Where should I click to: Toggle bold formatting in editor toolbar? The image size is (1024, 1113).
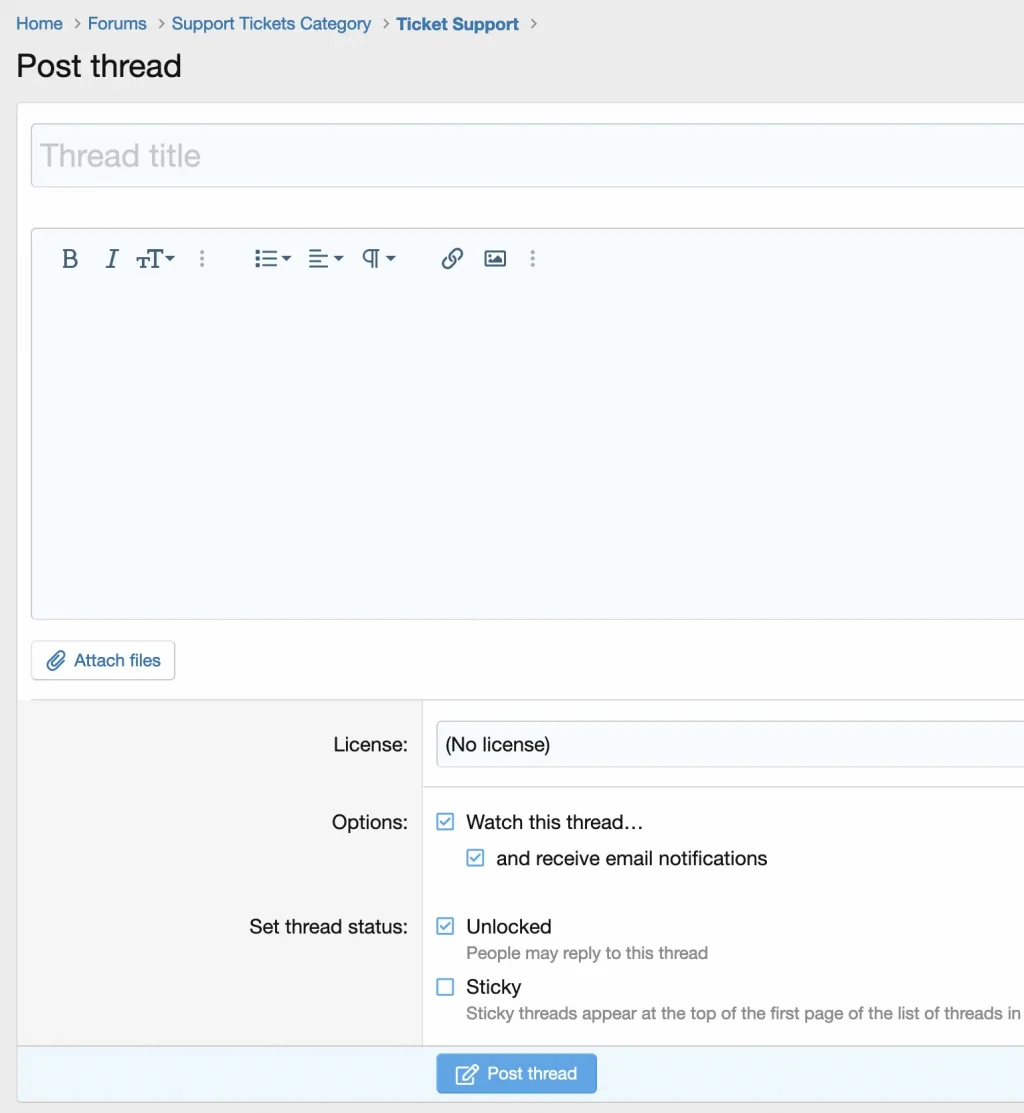tap(70, 258)
